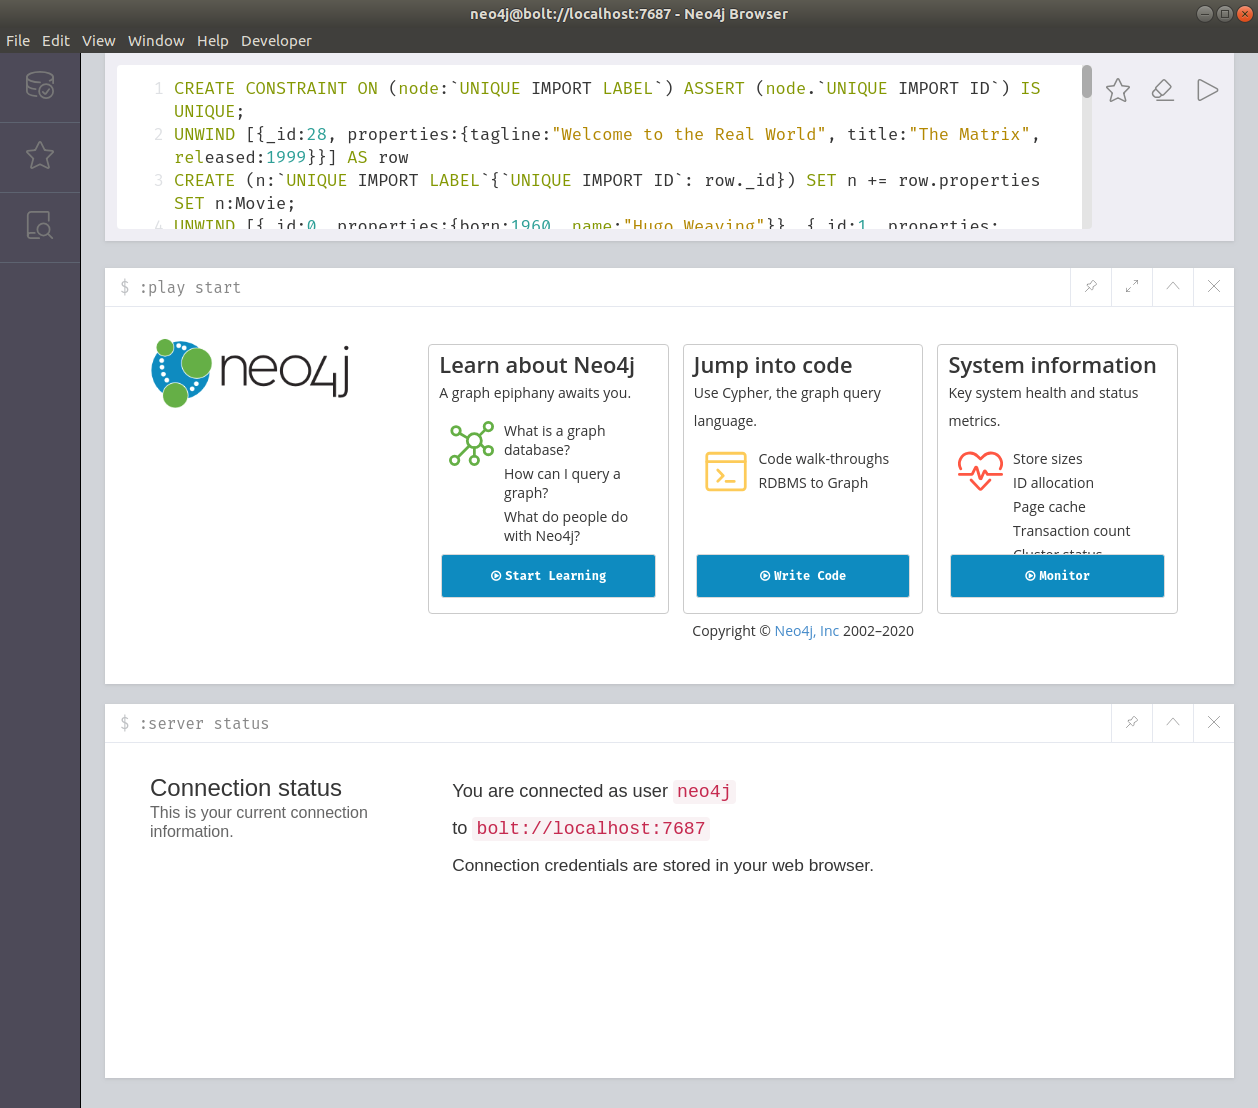1258x1108 pixels.
Task: Click the Neo4j logo in the start guide
Action: click(249, 373)
